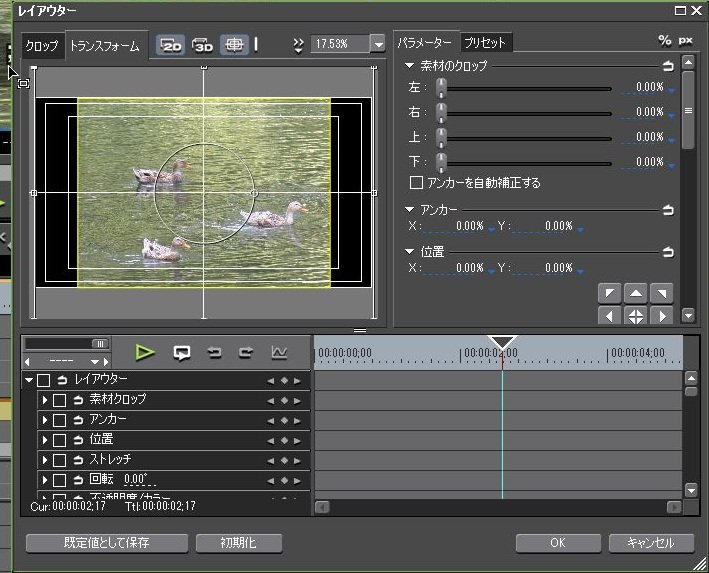
Task: Undo the last layouter change
Action: click(214, 352)
